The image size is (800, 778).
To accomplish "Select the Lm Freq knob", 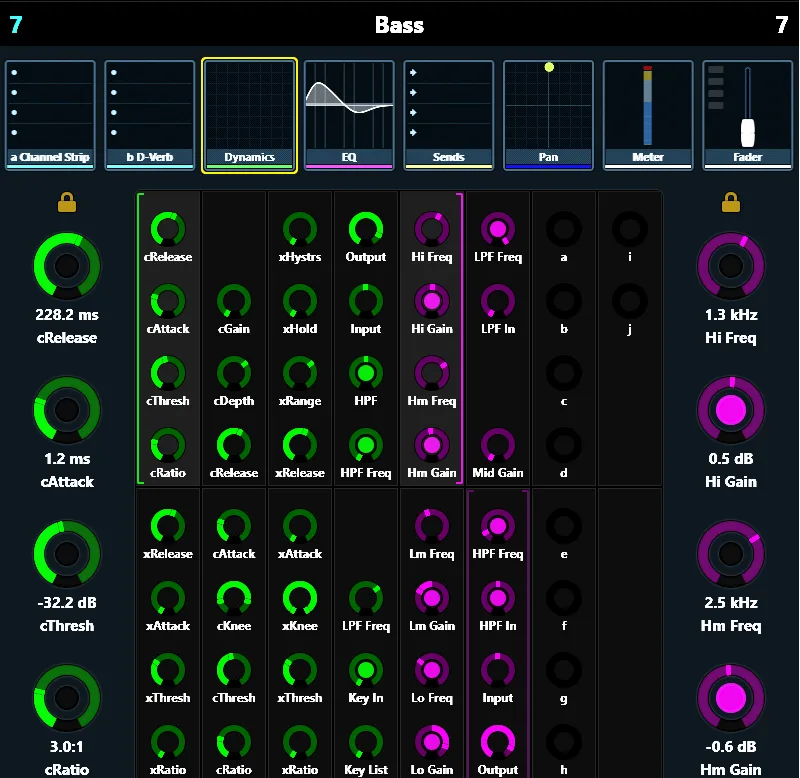I will coord(432,526).
